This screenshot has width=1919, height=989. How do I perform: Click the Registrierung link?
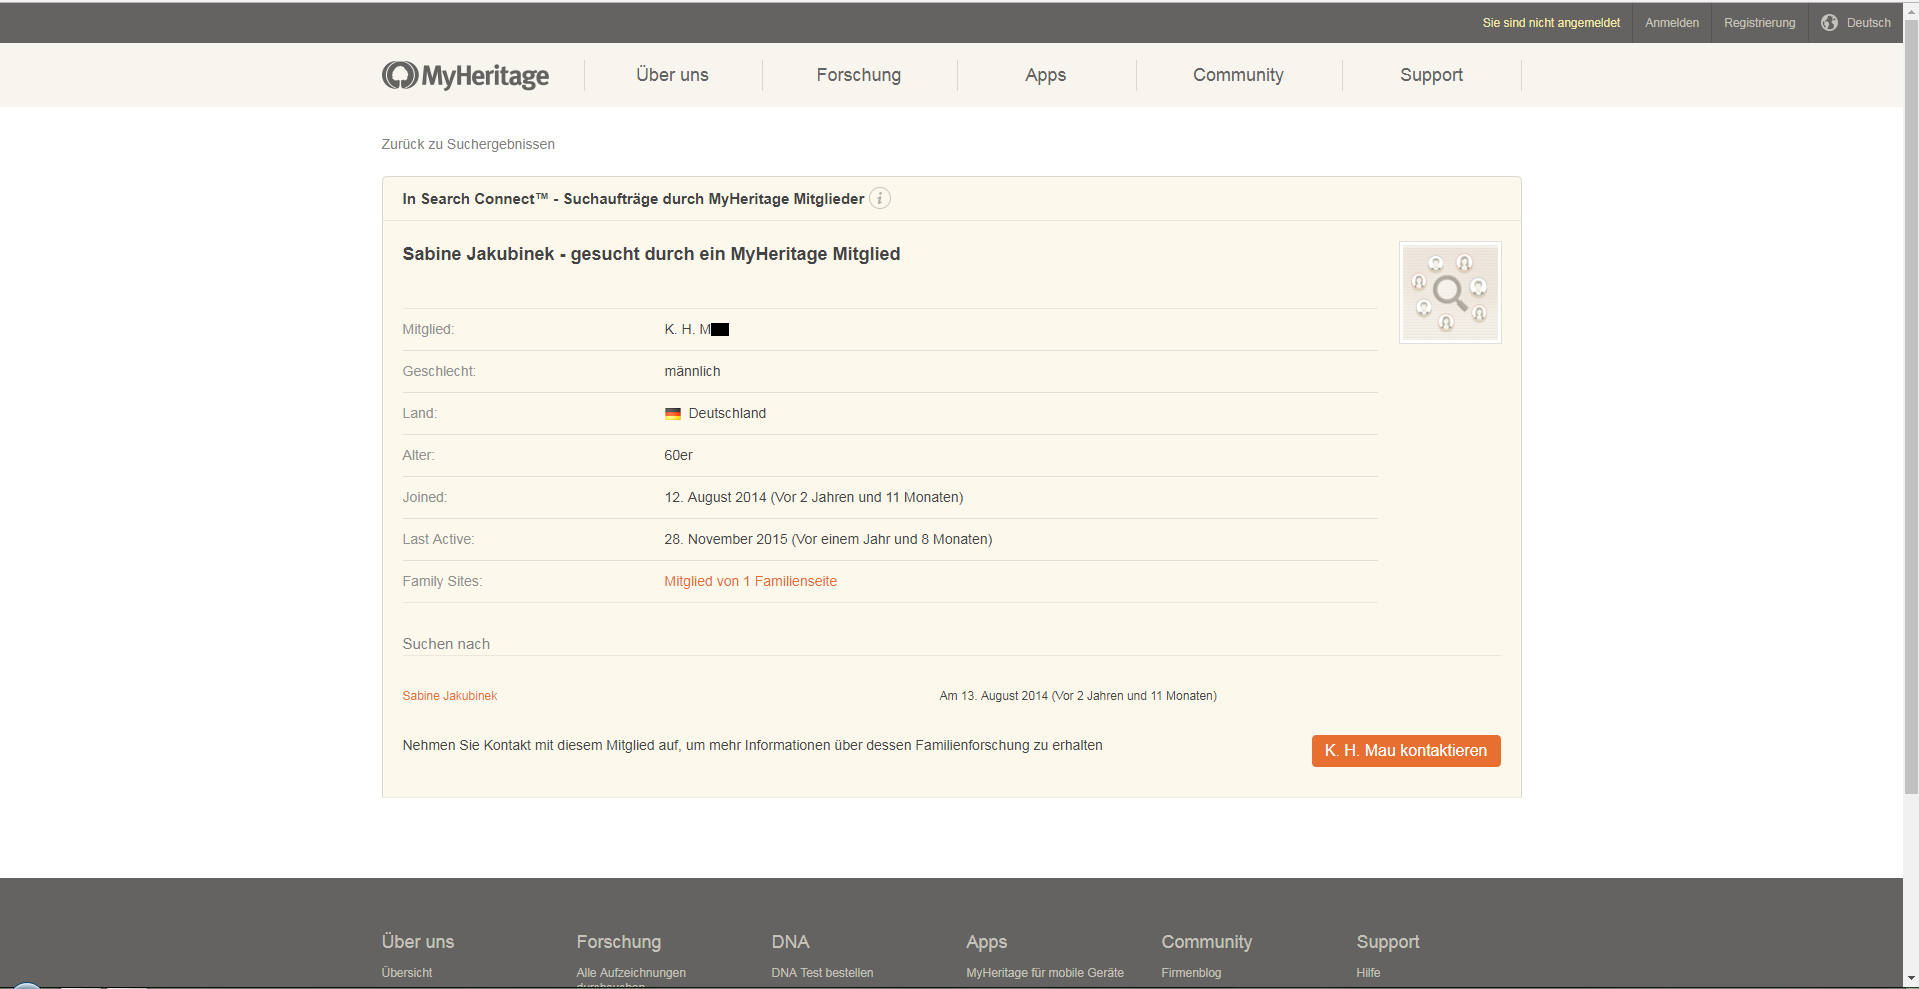click(x=1760, y=22)
